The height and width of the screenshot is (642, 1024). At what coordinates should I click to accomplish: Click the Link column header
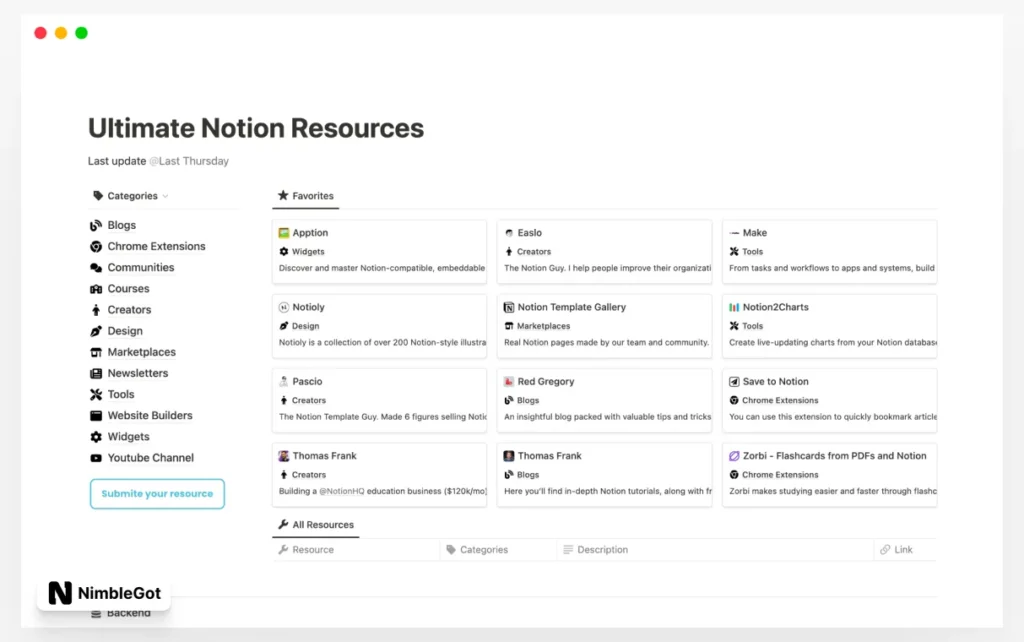[x=903, y=550]
